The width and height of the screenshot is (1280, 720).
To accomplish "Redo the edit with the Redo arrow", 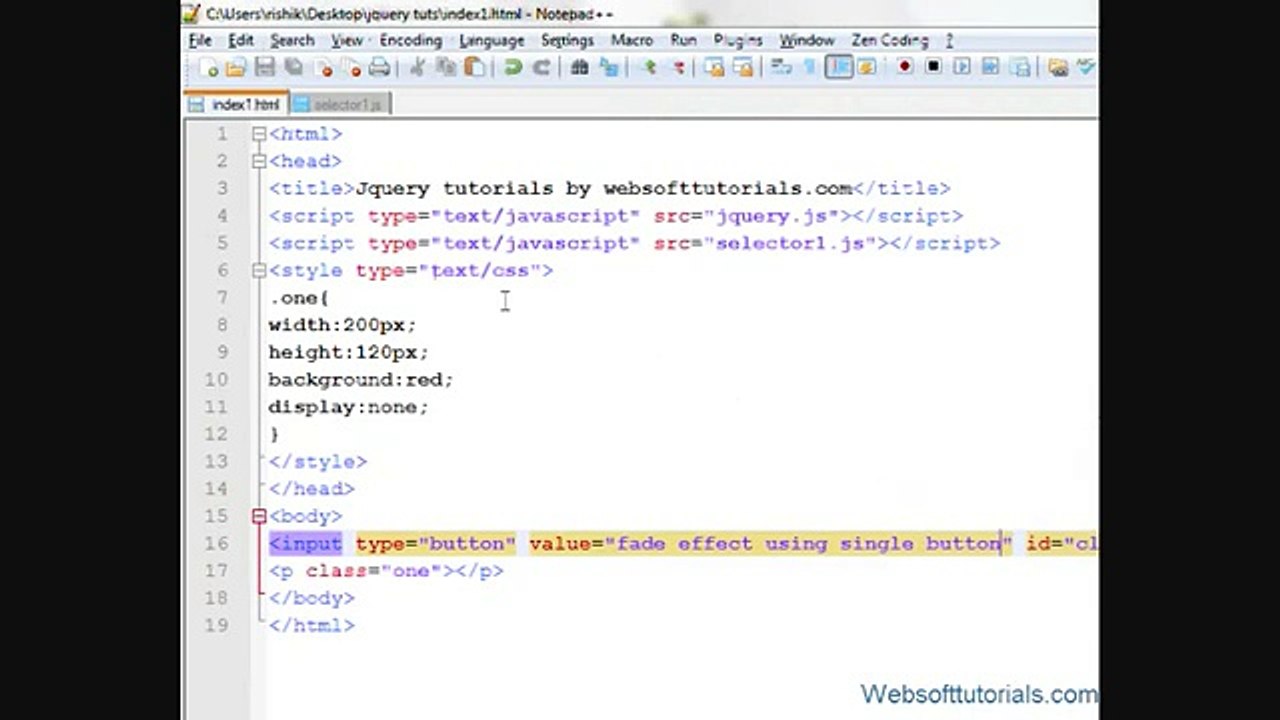I will pyautogui.click(x=541, y=68).
